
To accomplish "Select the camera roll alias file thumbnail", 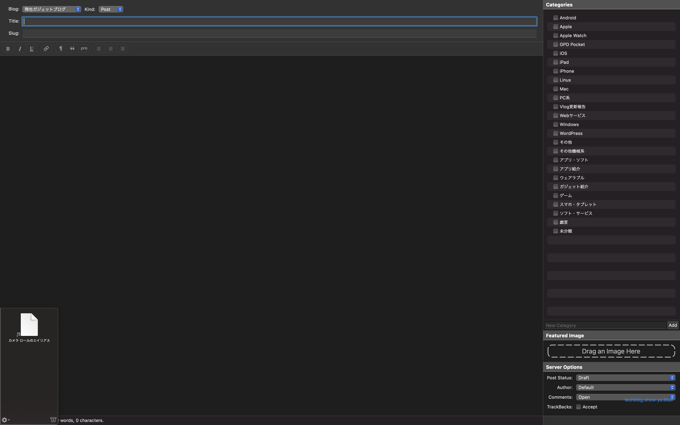I will pyautogui.click(x=29, y=325).
